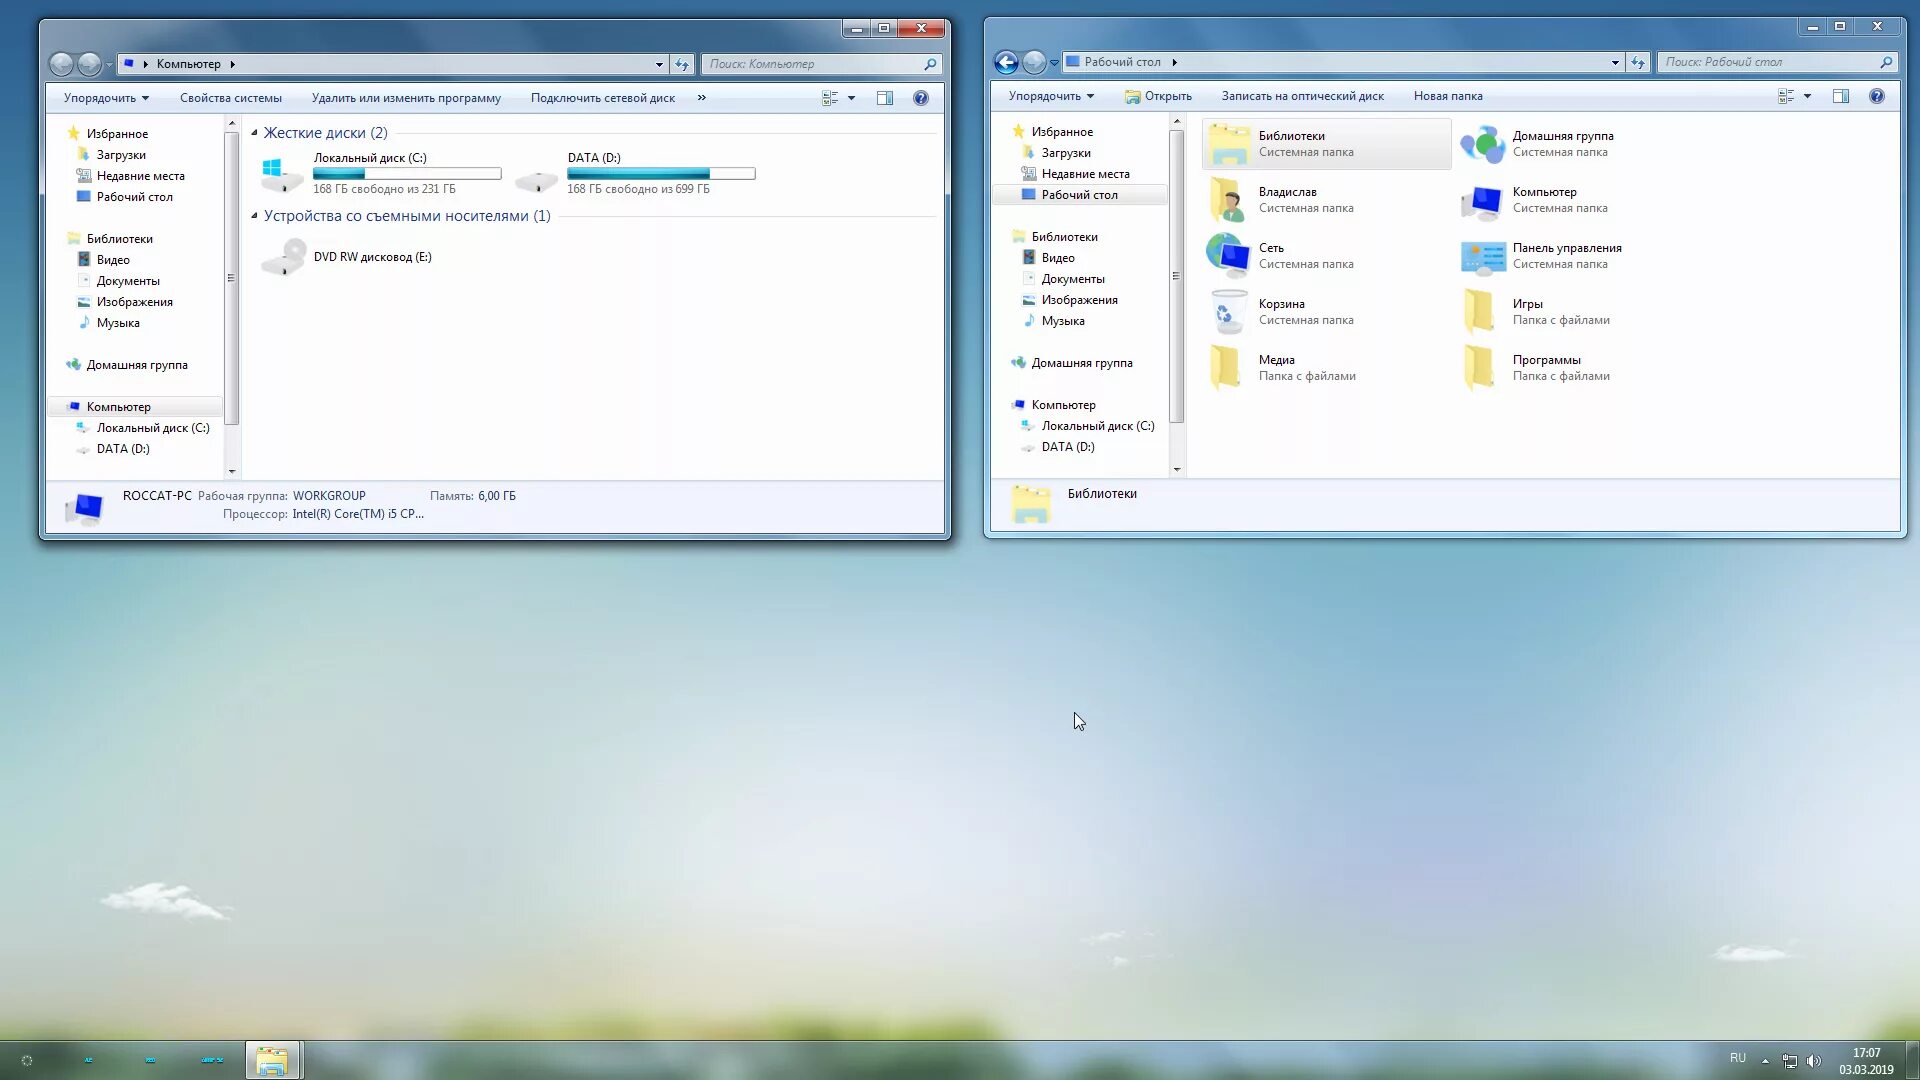This screenshot has height=1080, width=1920.
Task: Click clock 17:07 in taskbar
Action: coord(1866,1053)
